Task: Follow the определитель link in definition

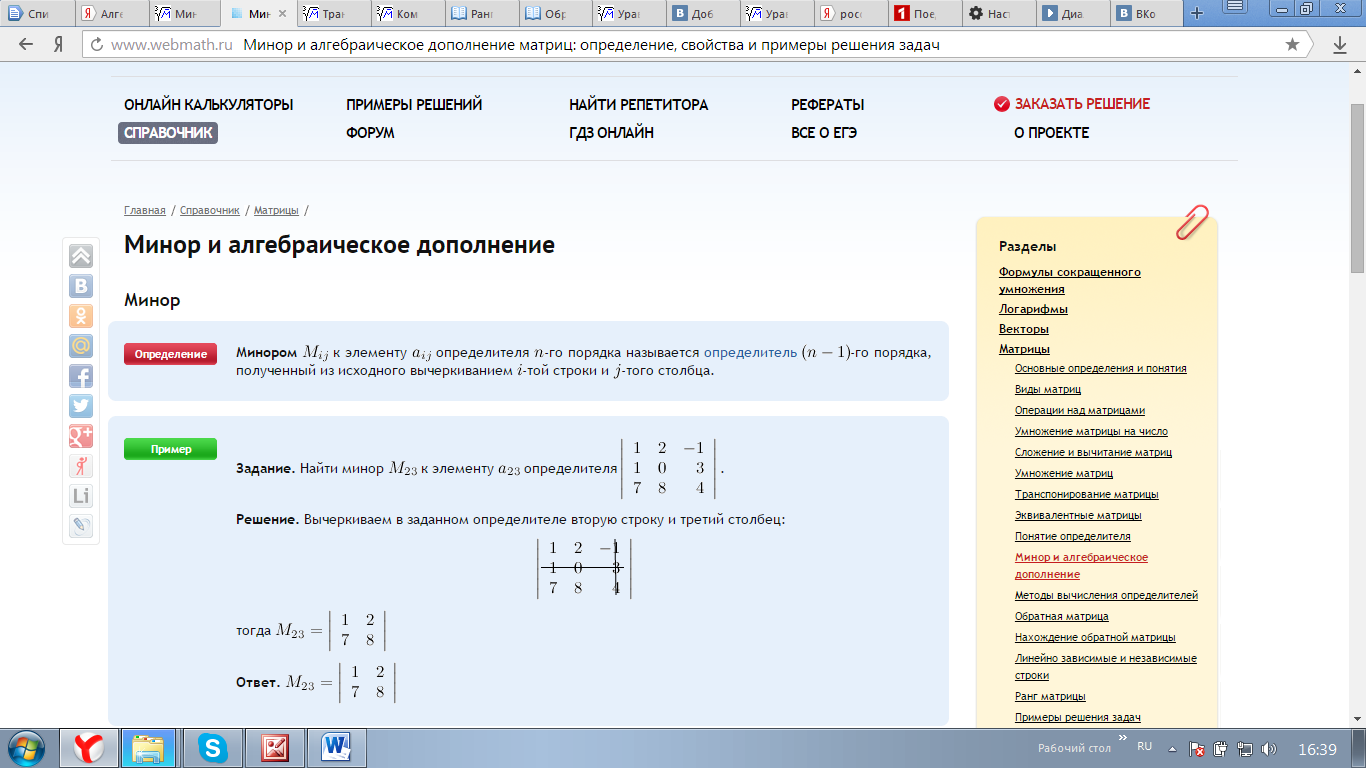Action: coord(750,352)
